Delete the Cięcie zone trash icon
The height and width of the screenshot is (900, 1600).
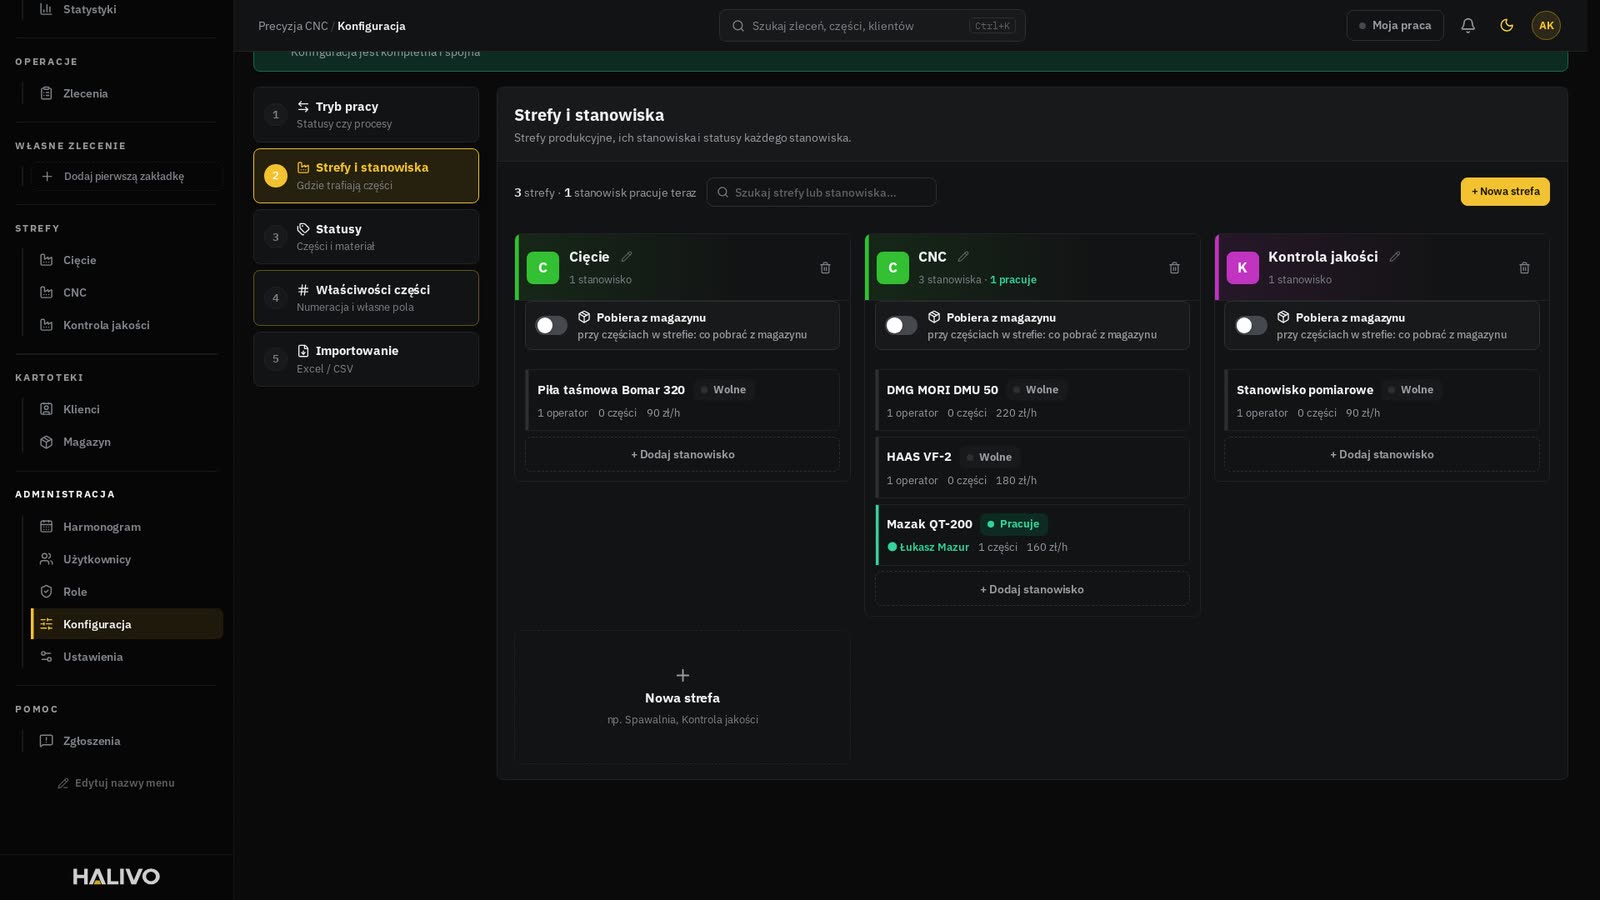click(x=825, y=268)
